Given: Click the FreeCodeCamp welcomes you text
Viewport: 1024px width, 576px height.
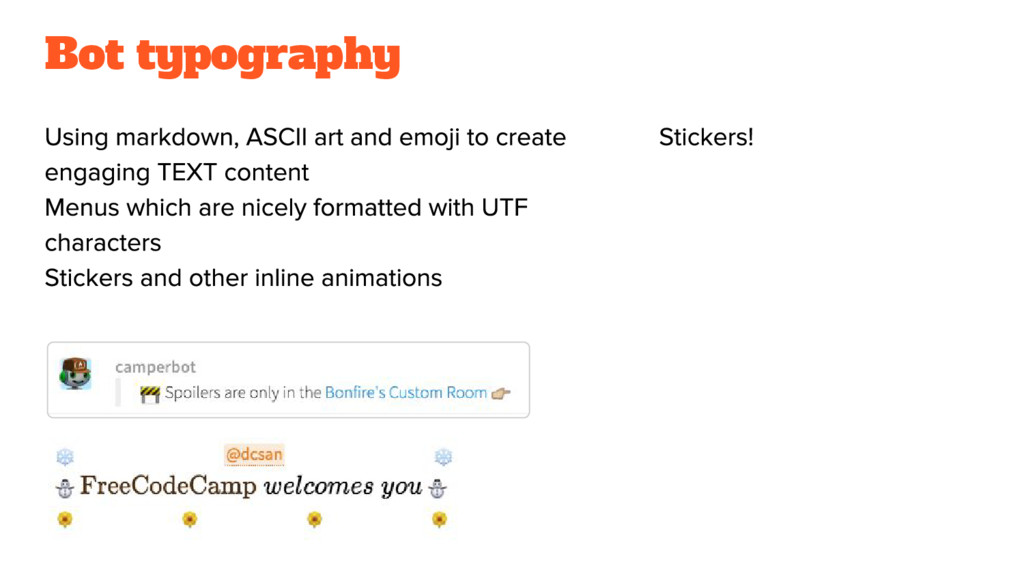Looking at the screenshot, I should pos(251,487).
